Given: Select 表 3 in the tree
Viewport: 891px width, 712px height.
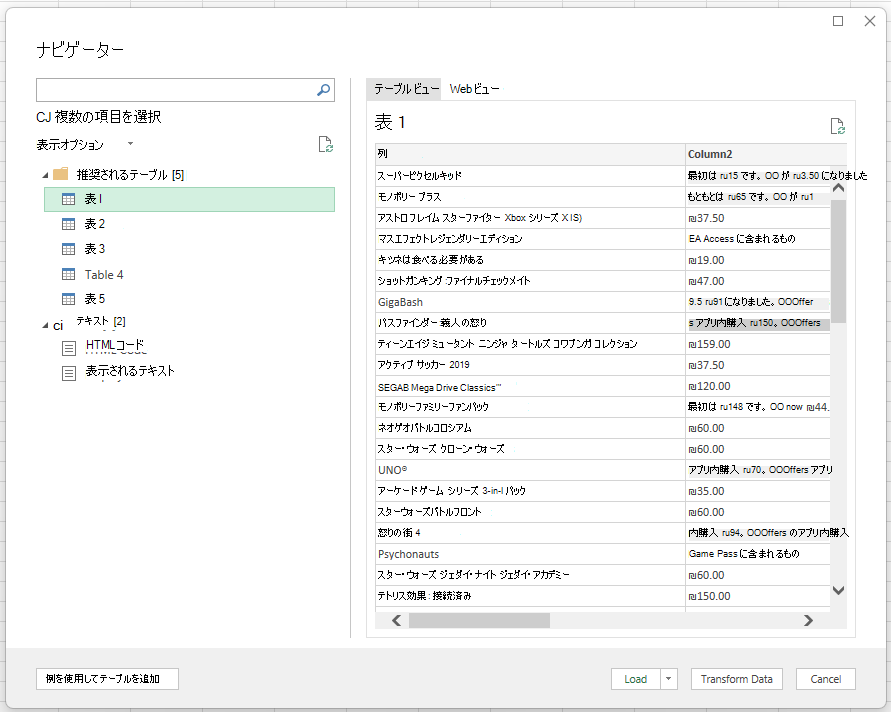Looking at the screenshot, I should (x=95, y=249).
